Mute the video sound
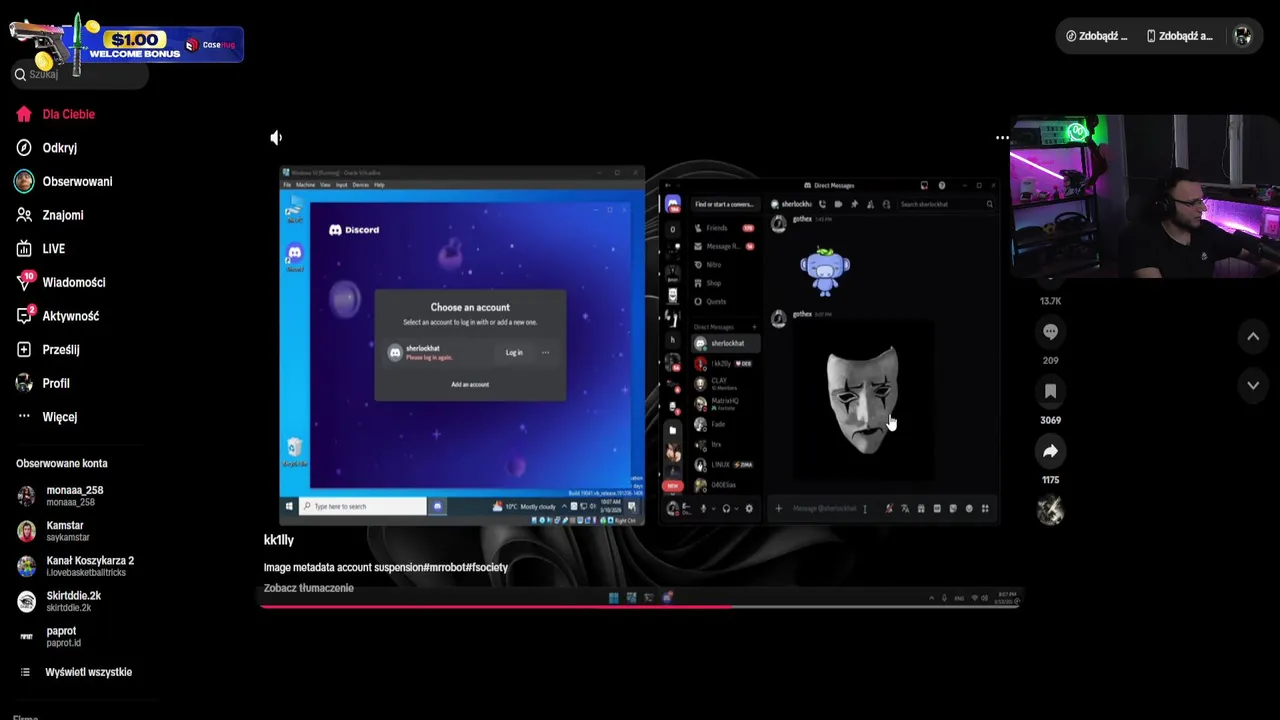1280x720 pixels. click(277, 138)
